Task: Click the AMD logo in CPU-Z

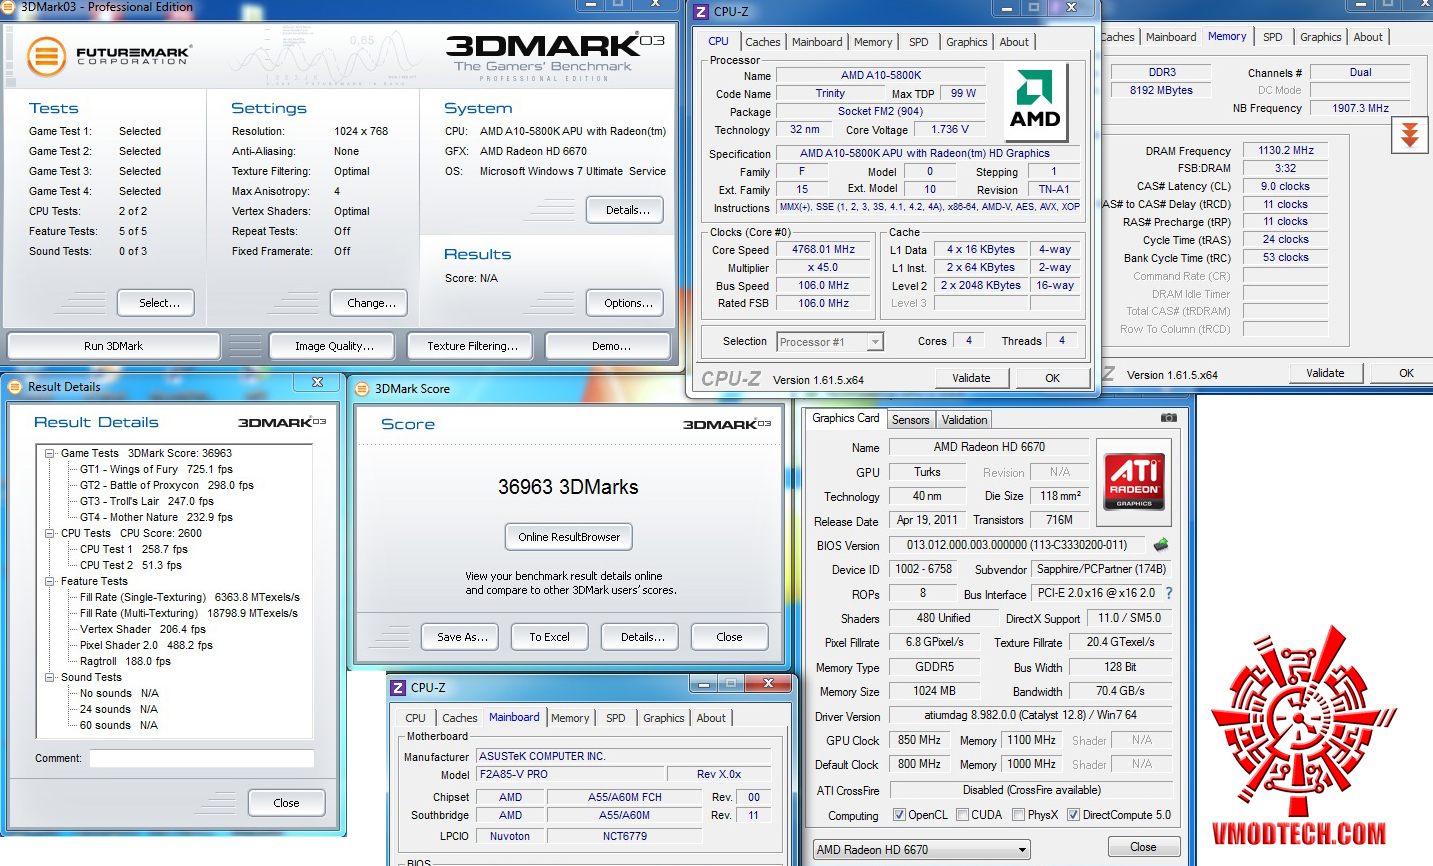Action: pyautogui.click(x=1035, y=103)
